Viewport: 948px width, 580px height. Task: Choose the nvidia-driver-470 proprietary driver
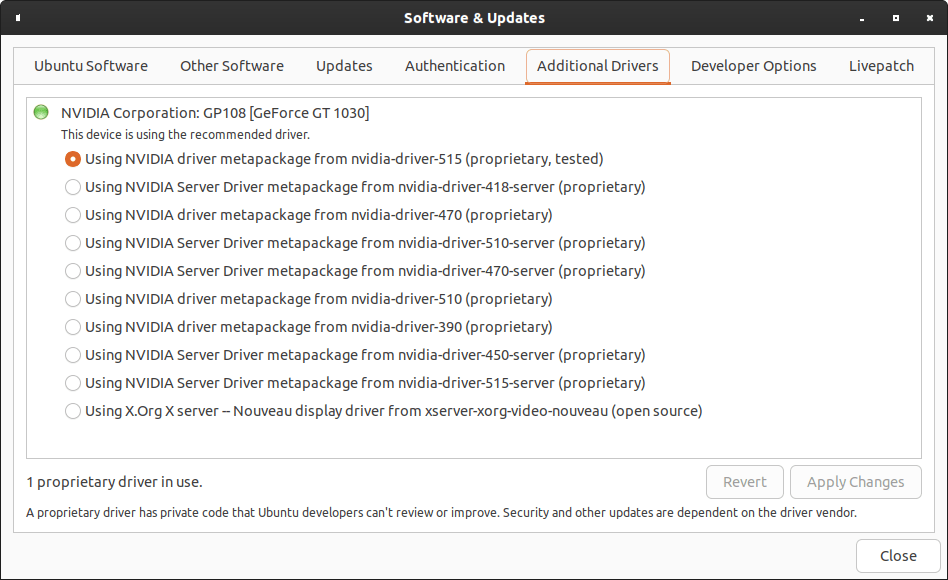click(73, 215)
